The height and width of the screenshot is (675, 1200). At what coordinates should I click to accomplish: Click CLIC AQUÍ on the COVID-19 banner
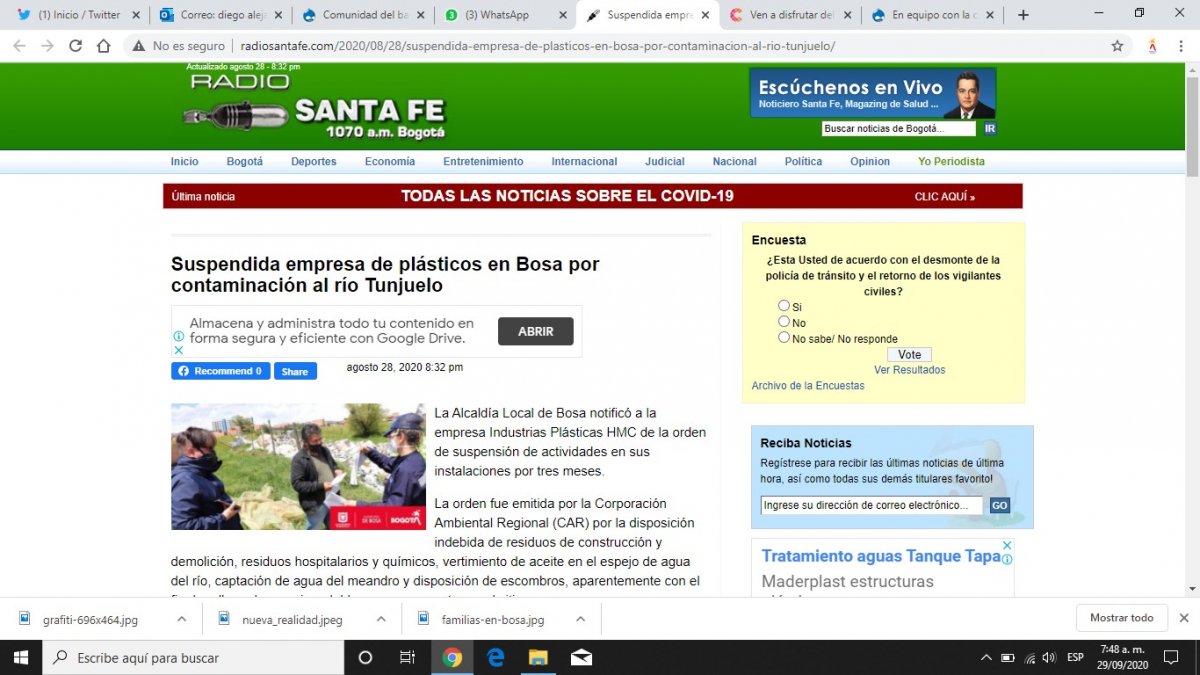click(x=945, y=197)
